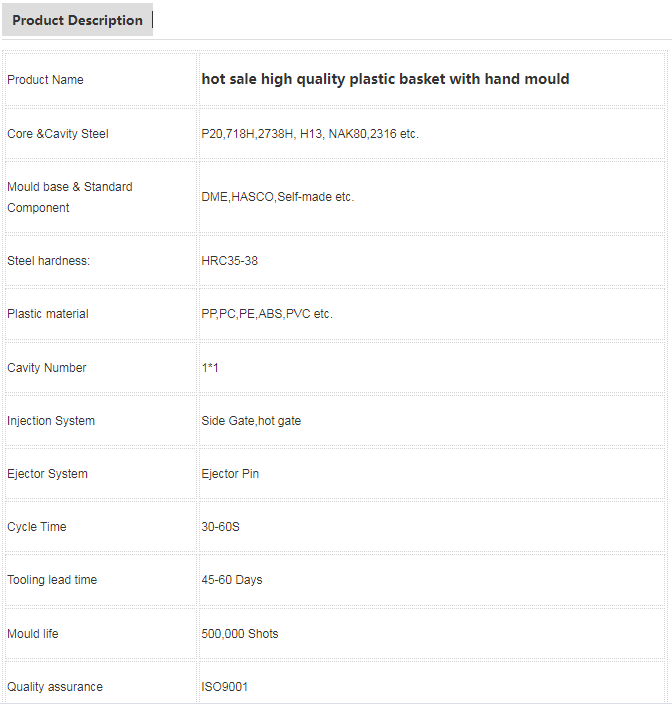This screenshot has width=672, height=706.
Task: Select the ISO9001 quality assurance value
Action: click(x=224, y=687)
